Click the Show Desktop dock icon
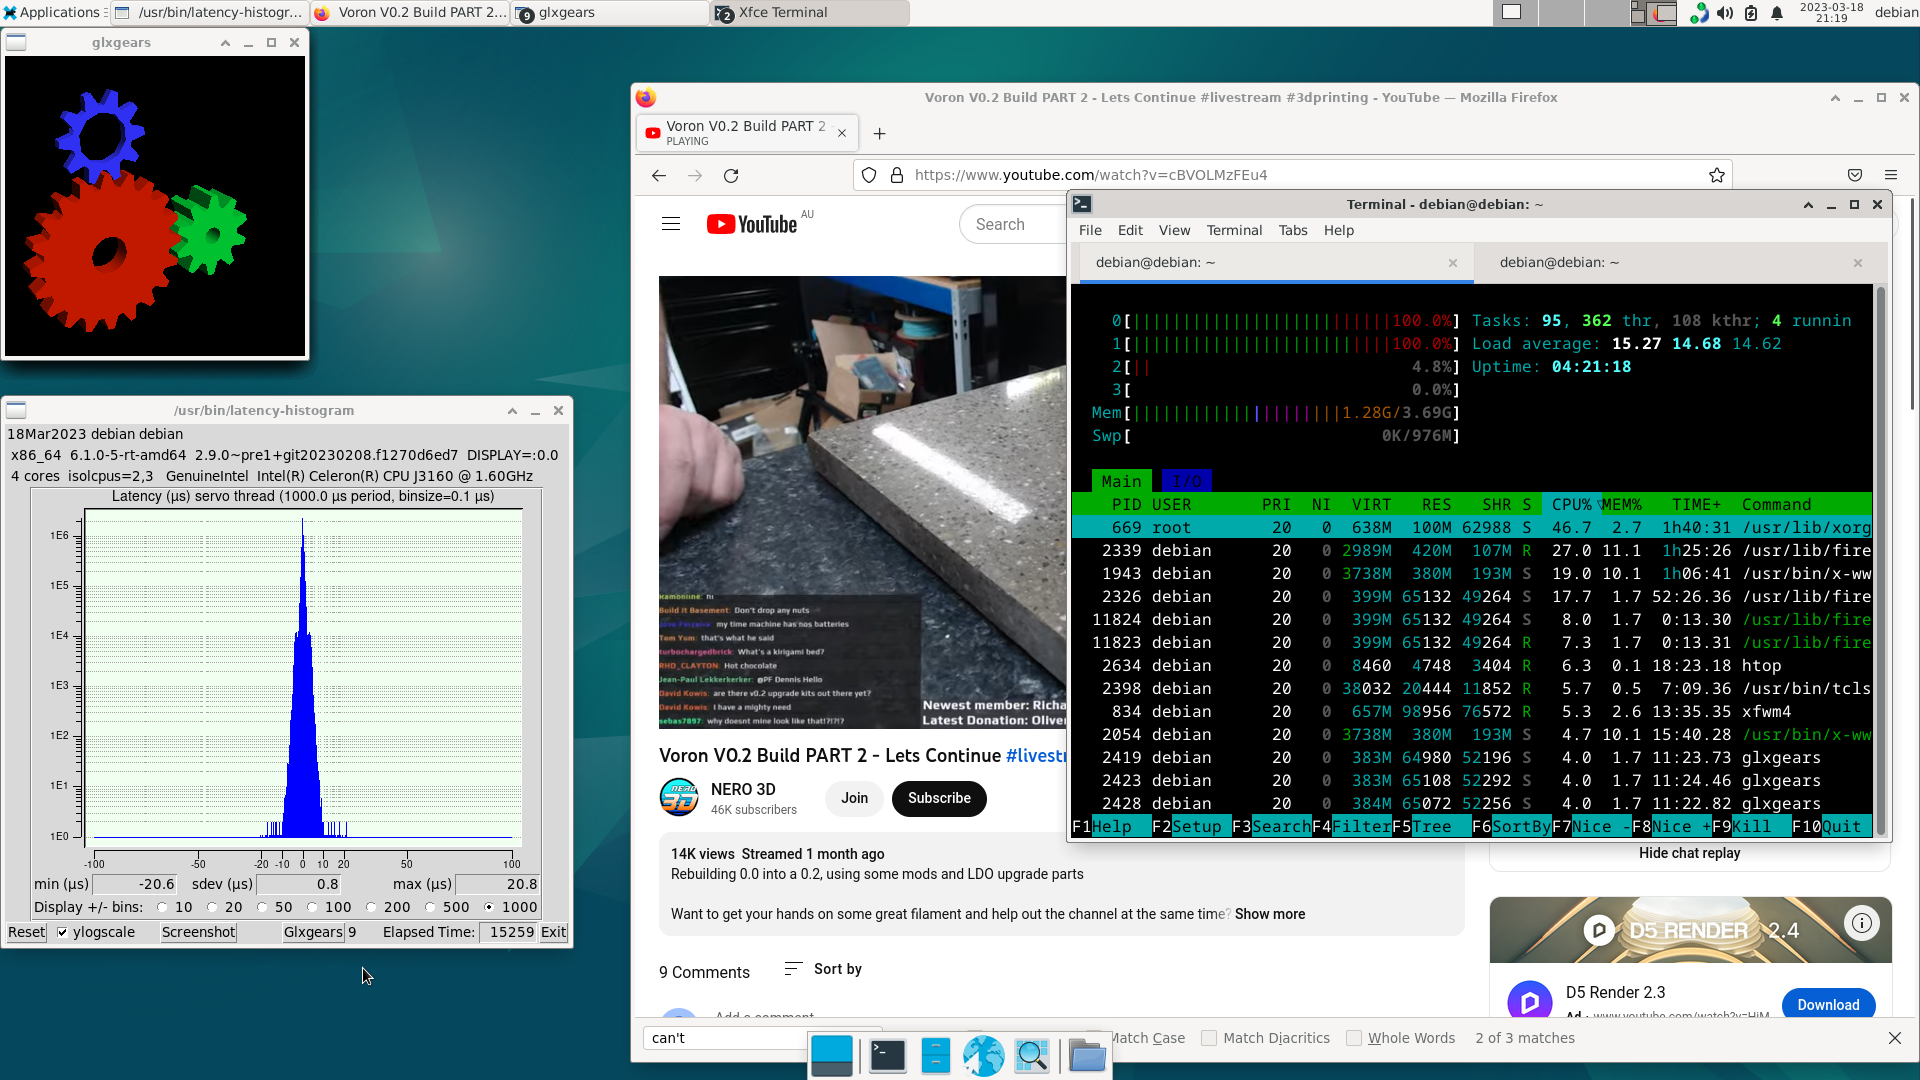 point(832,1056)
